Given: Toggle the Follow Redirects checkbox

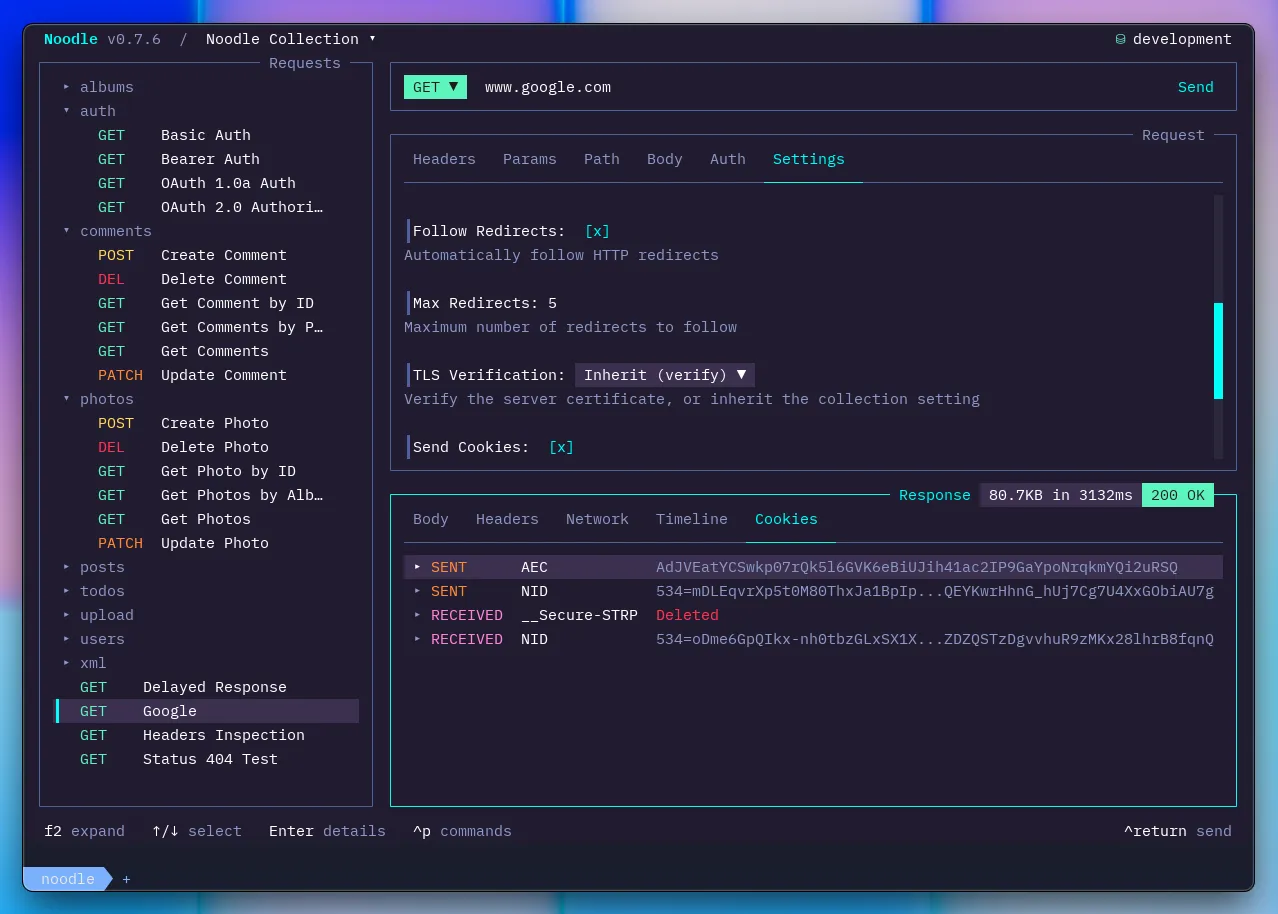Looking at the screenshot, I should (597, 231).
